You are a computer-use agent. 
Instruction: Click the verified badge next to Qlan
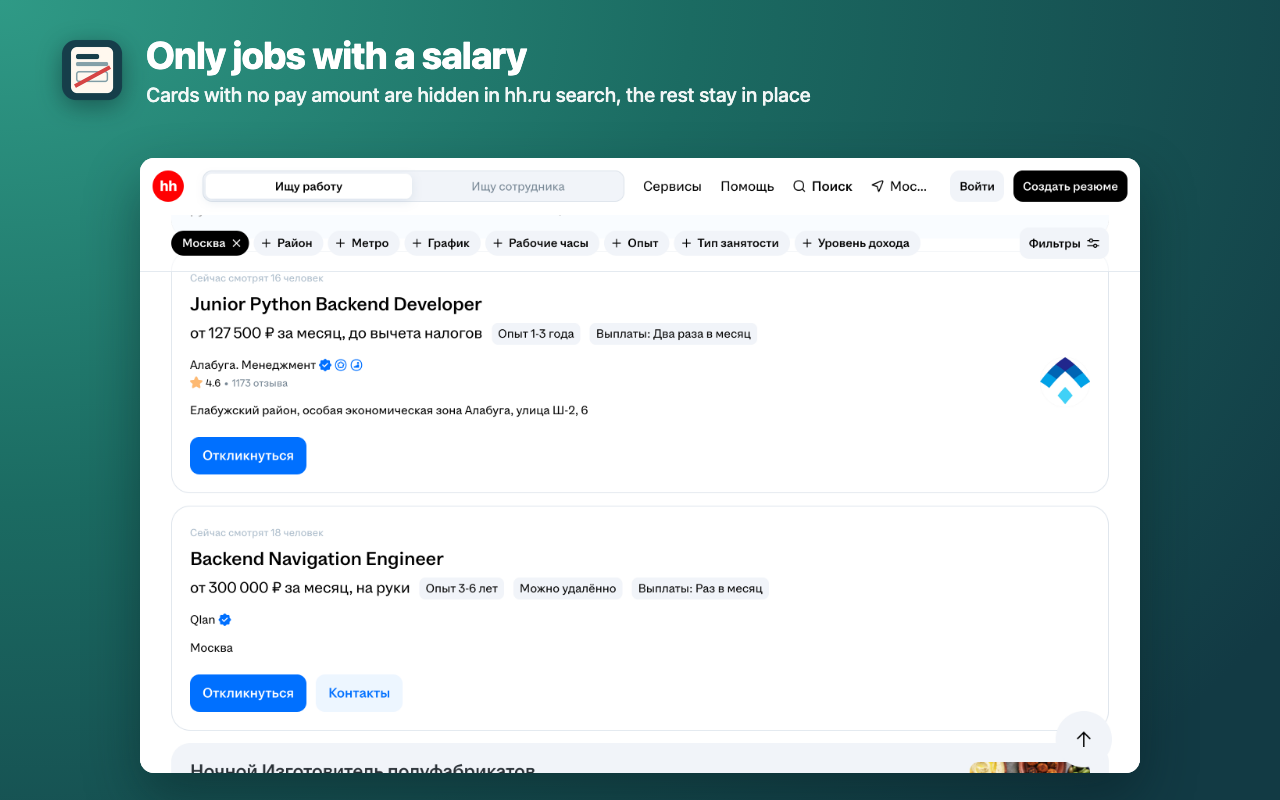pos(225,619)
